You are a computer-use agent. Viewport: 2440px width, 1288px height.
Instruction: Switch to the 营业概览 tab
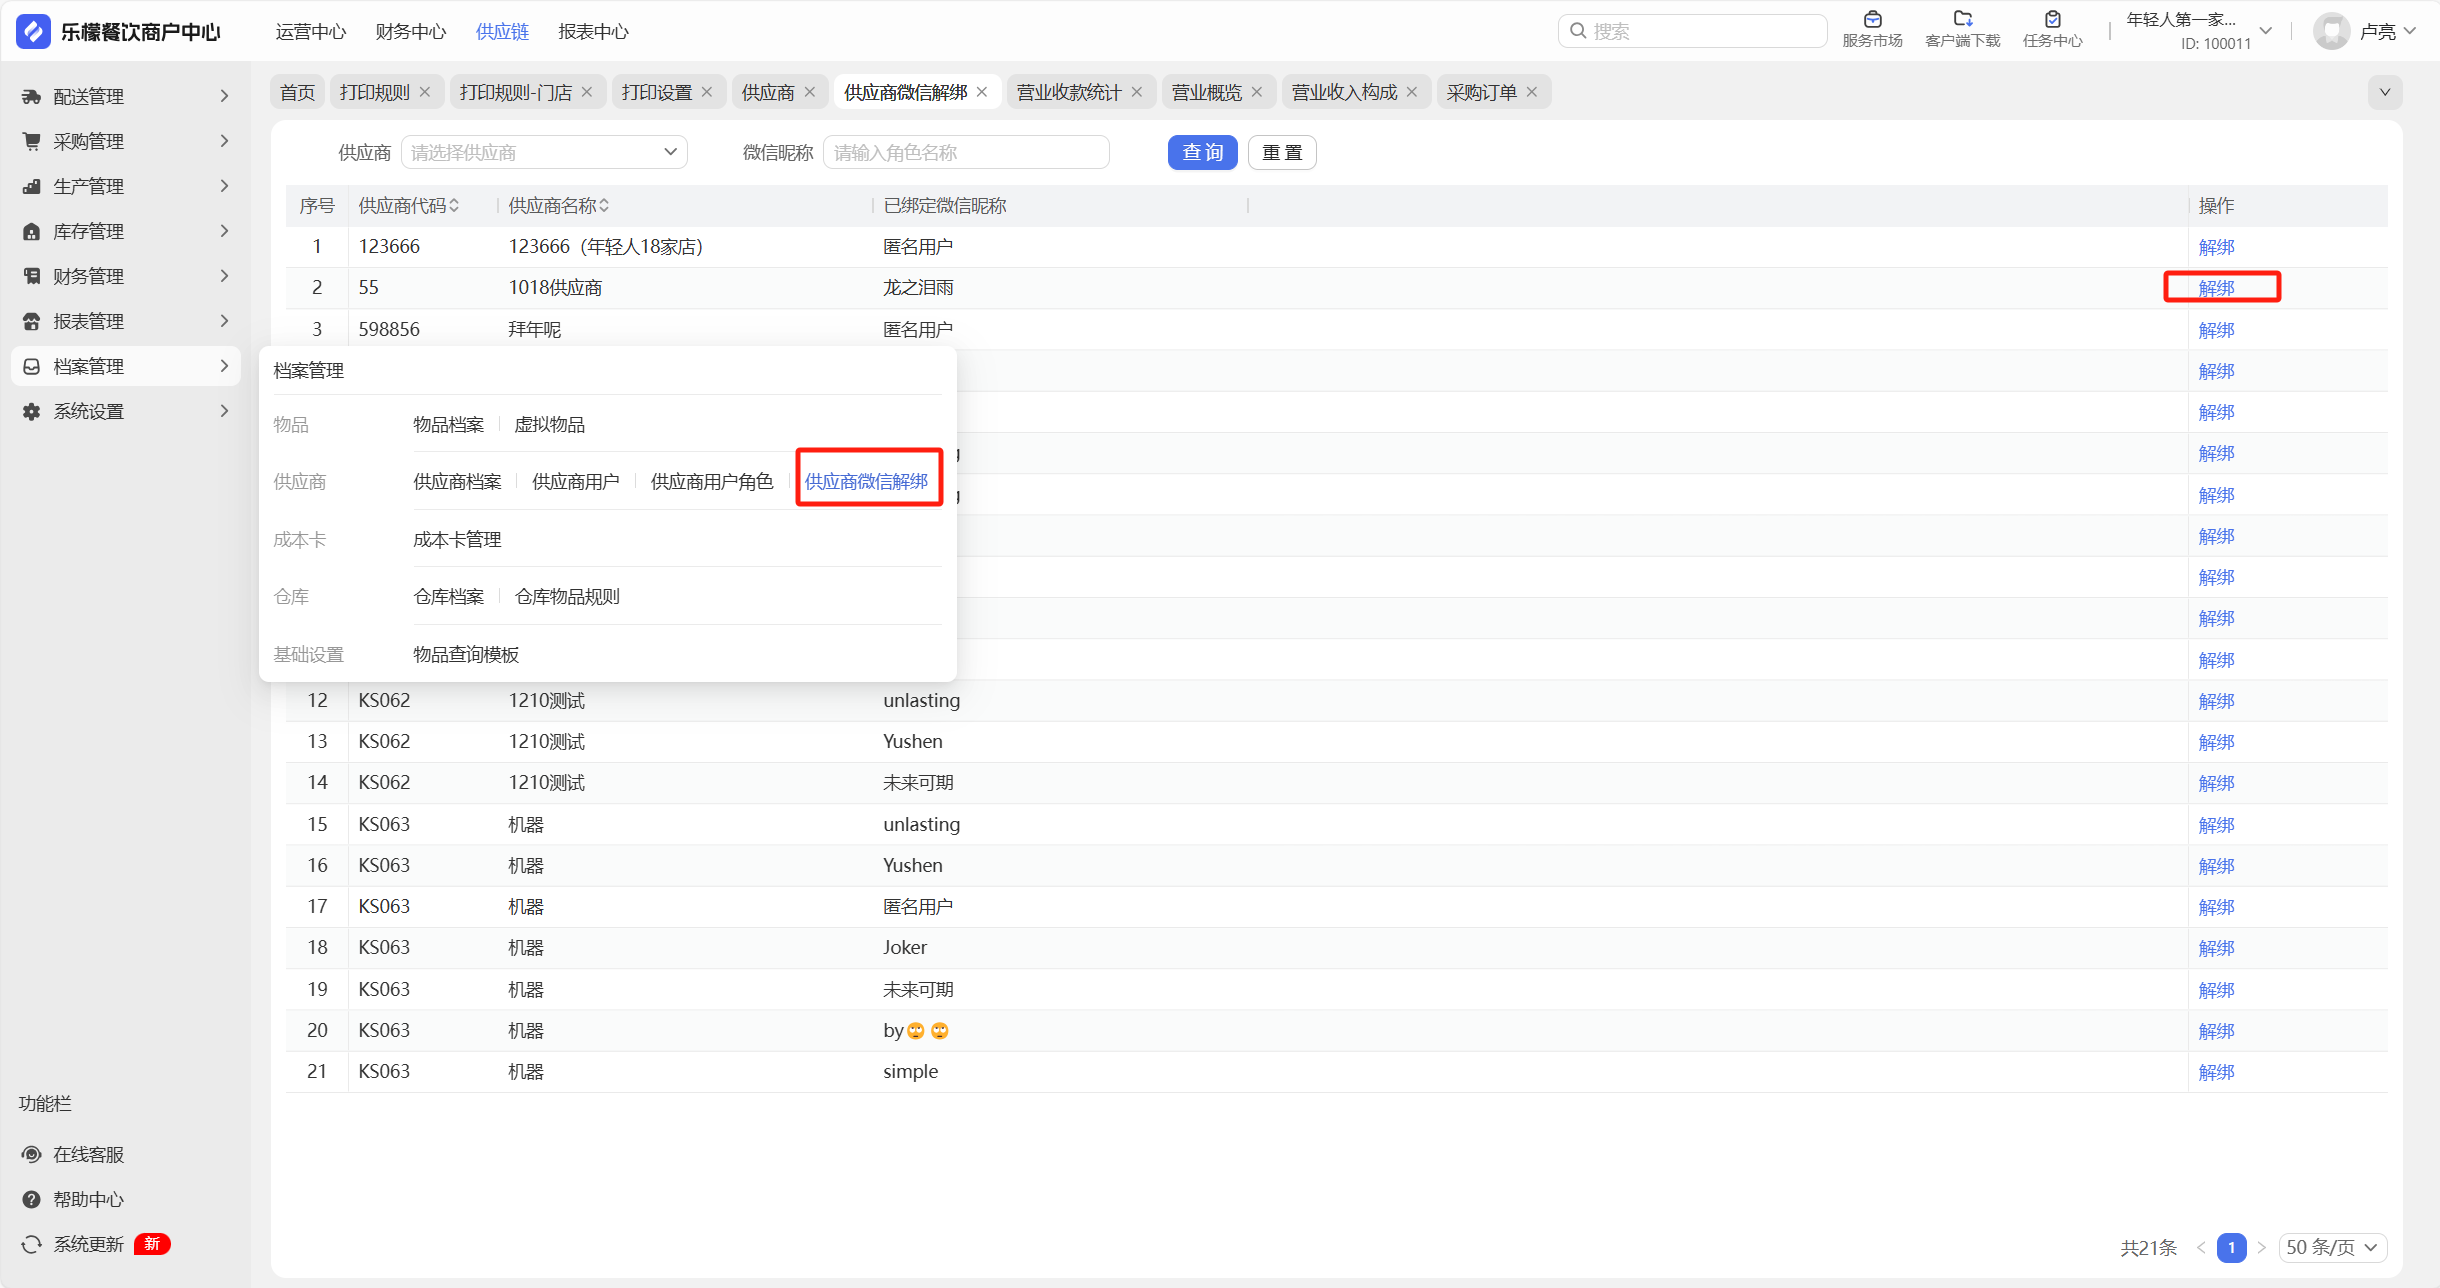tap(1206, 92)
